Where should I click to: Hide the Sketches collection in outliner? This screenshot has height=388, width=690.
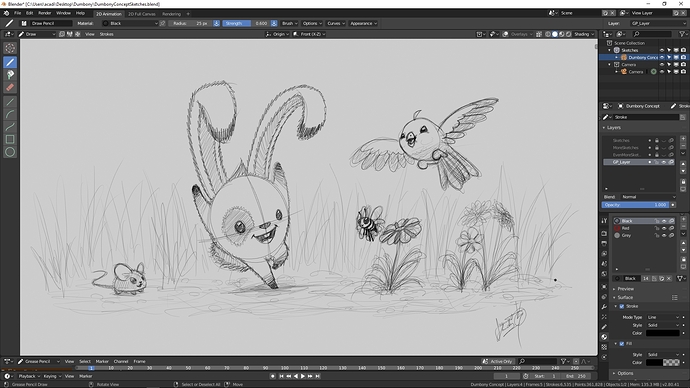pos(662,50)
